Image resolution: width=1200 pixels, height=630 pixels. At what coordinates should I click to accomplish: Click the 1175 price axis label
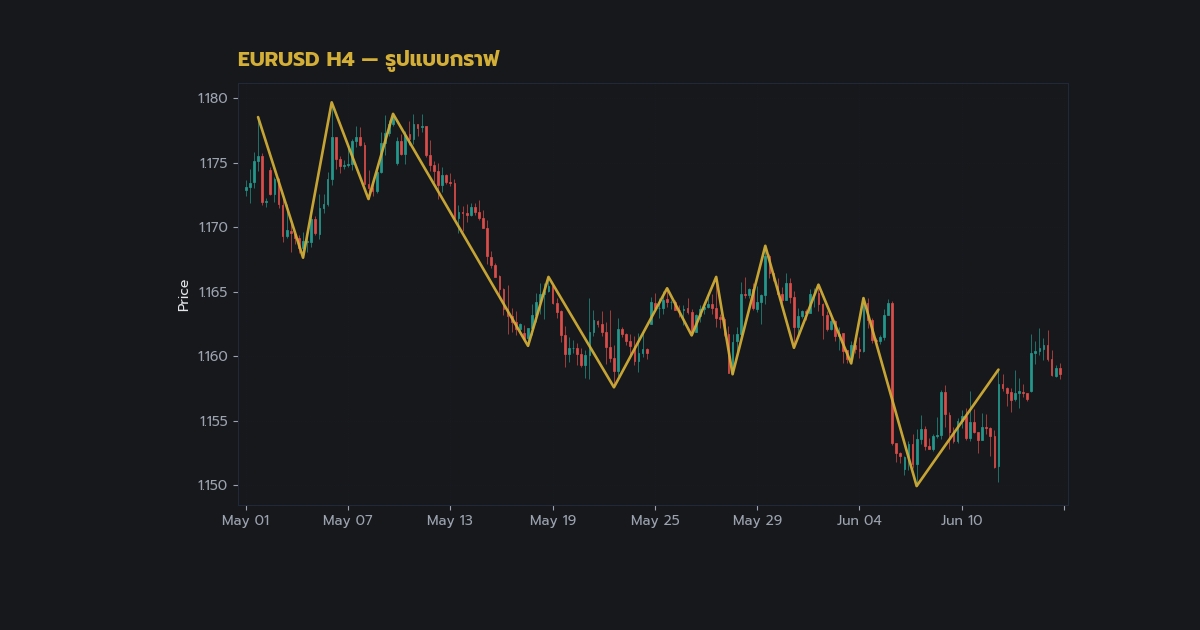pos(213,163)
